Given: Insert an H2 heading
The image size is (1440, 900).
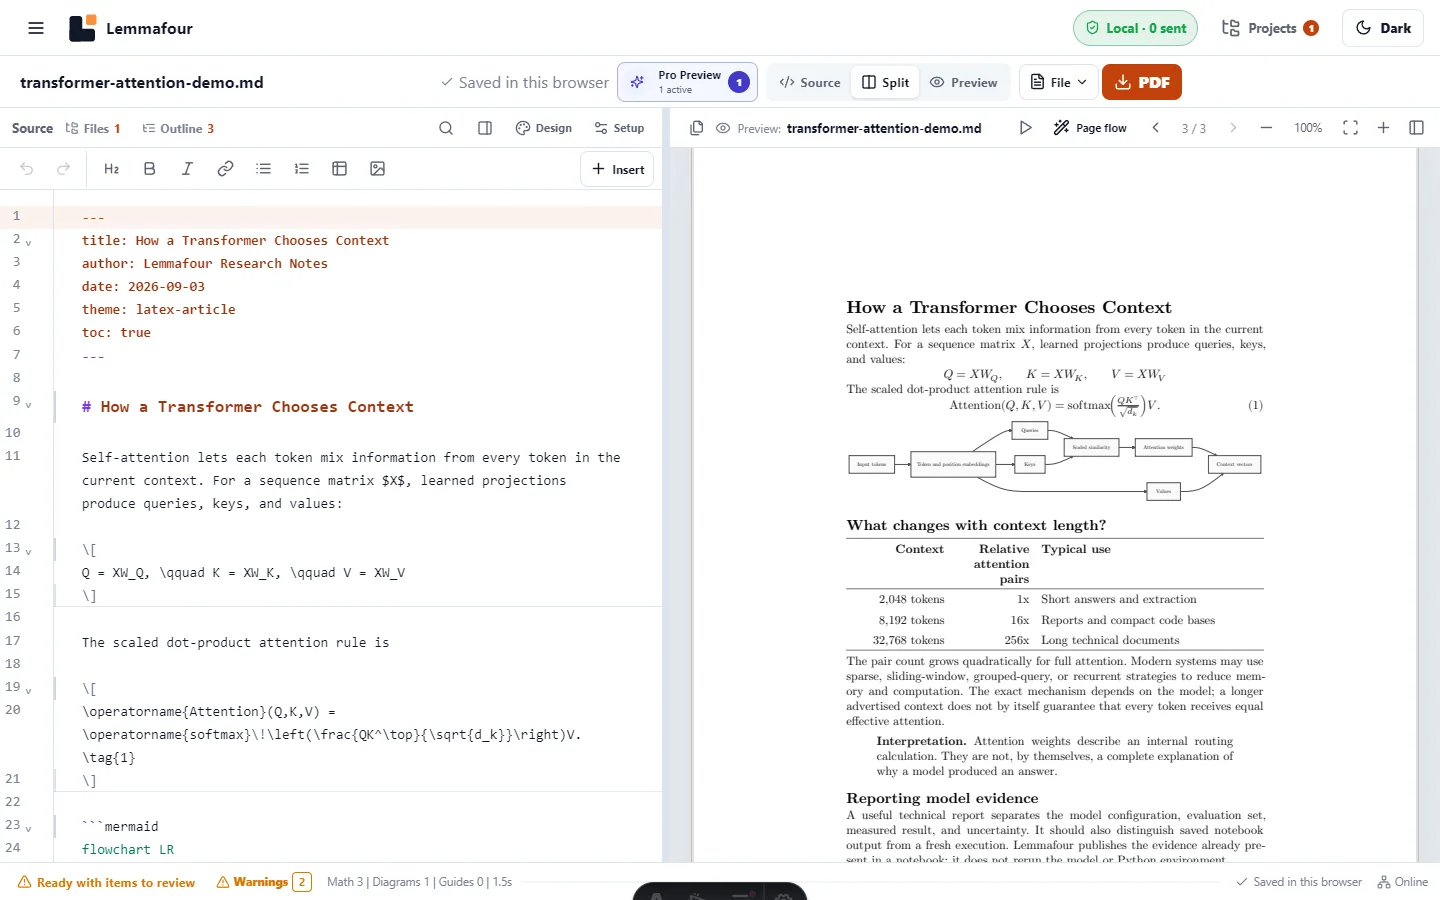Looking at the screenshot, I should click(112, 169).
